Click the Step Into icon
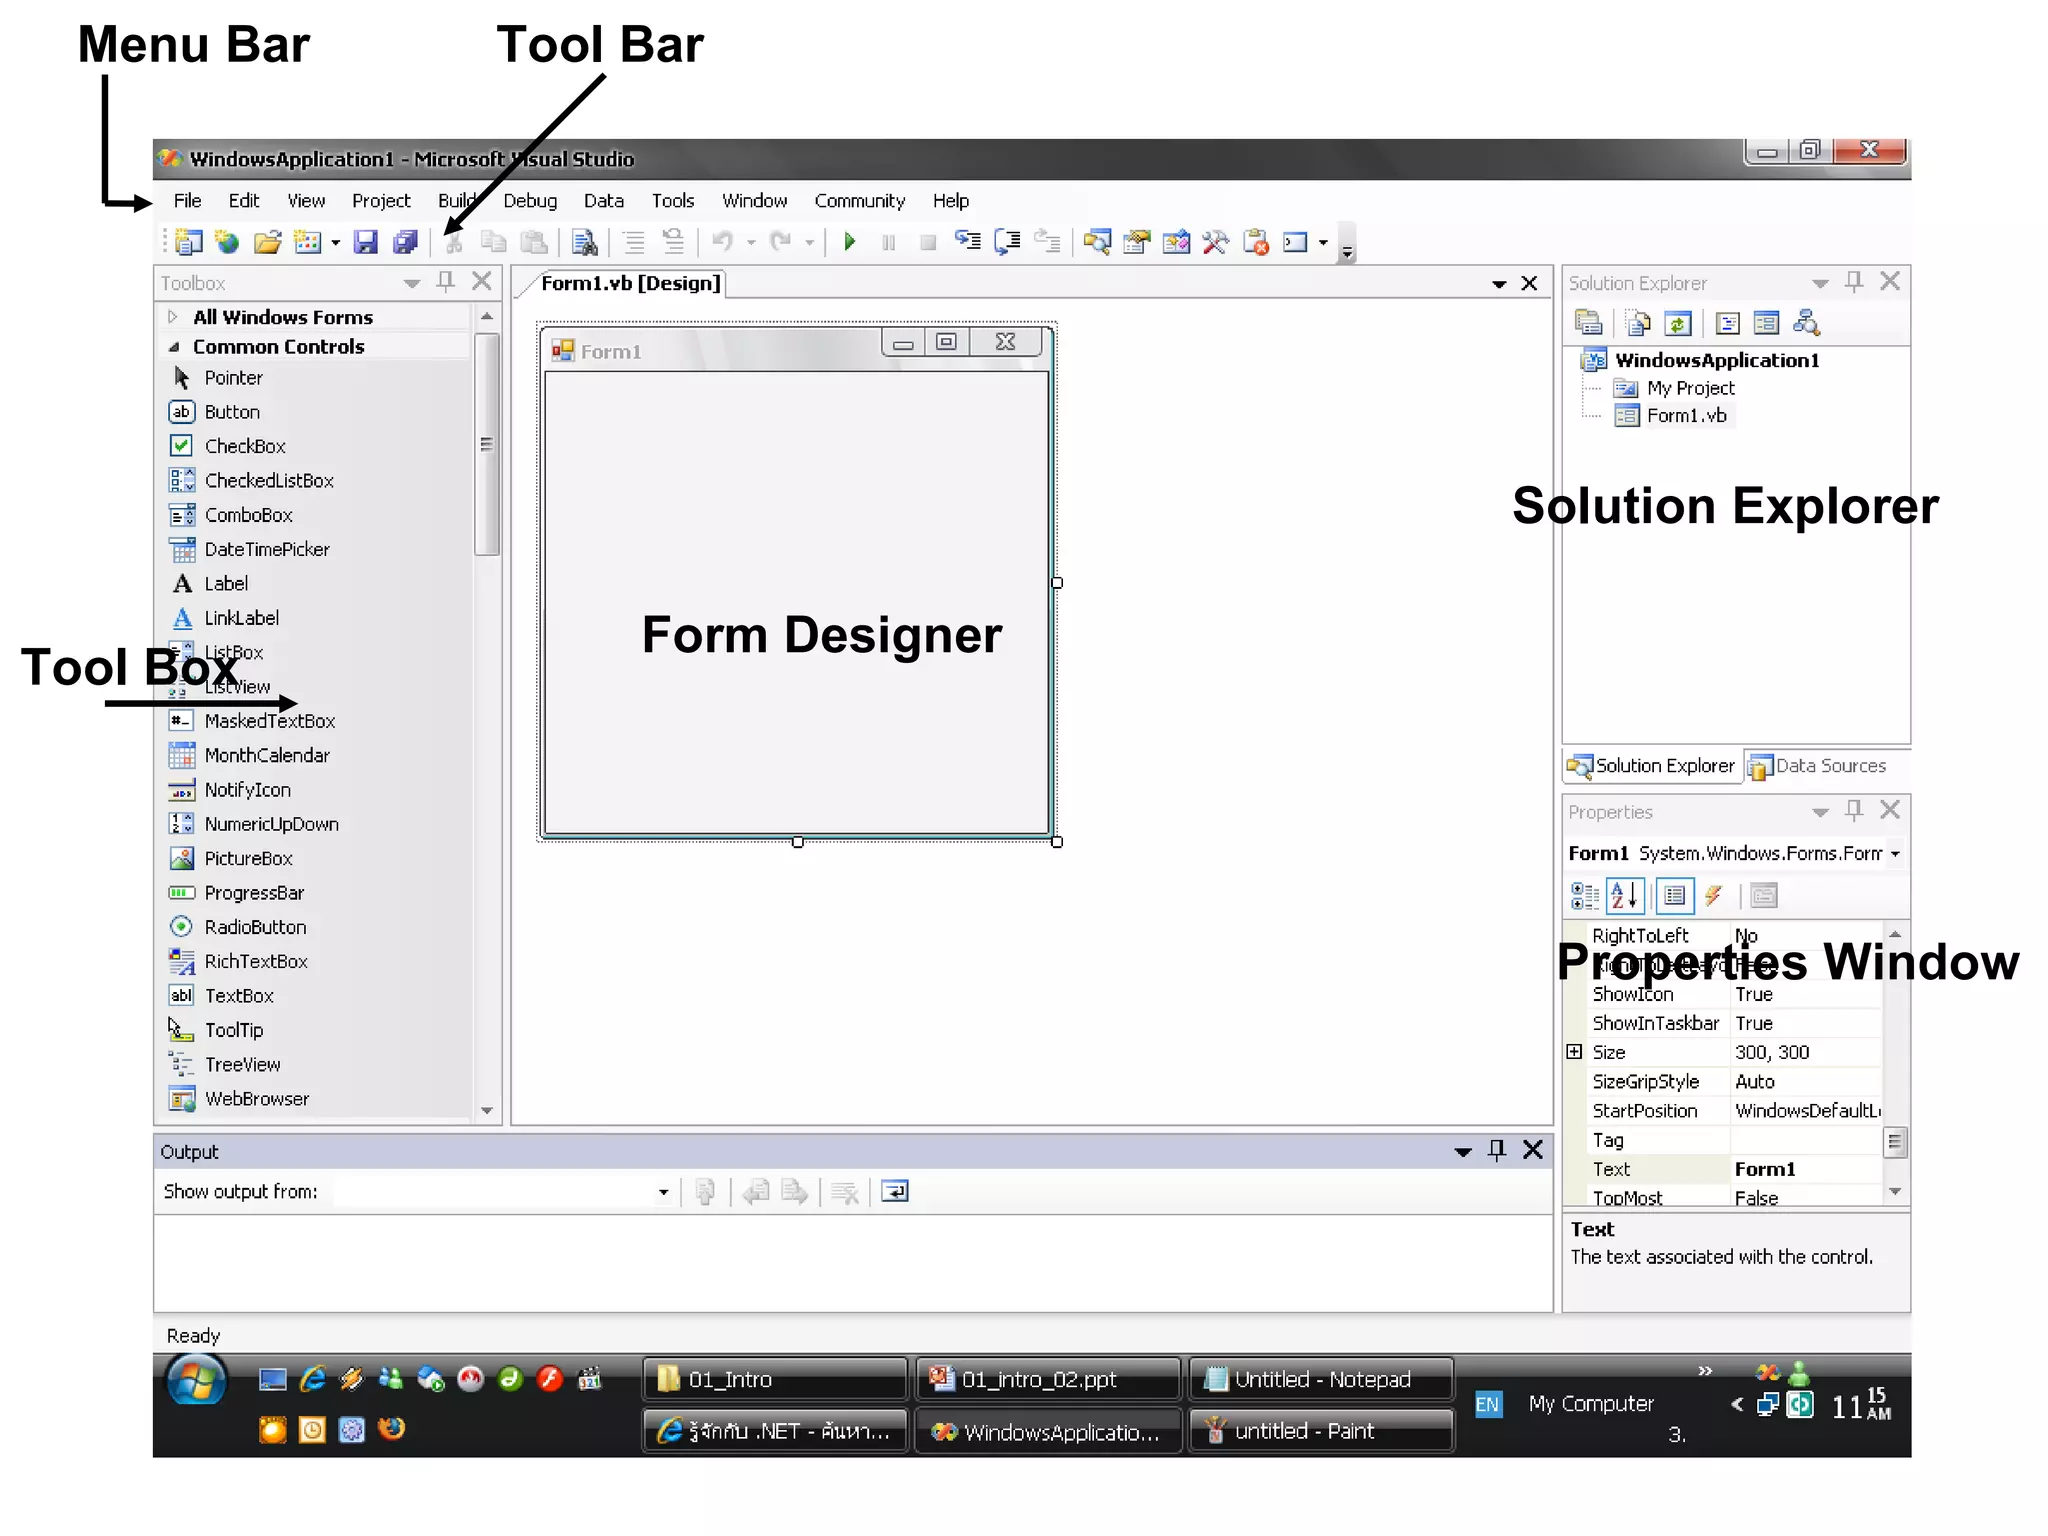 point(967,241)
